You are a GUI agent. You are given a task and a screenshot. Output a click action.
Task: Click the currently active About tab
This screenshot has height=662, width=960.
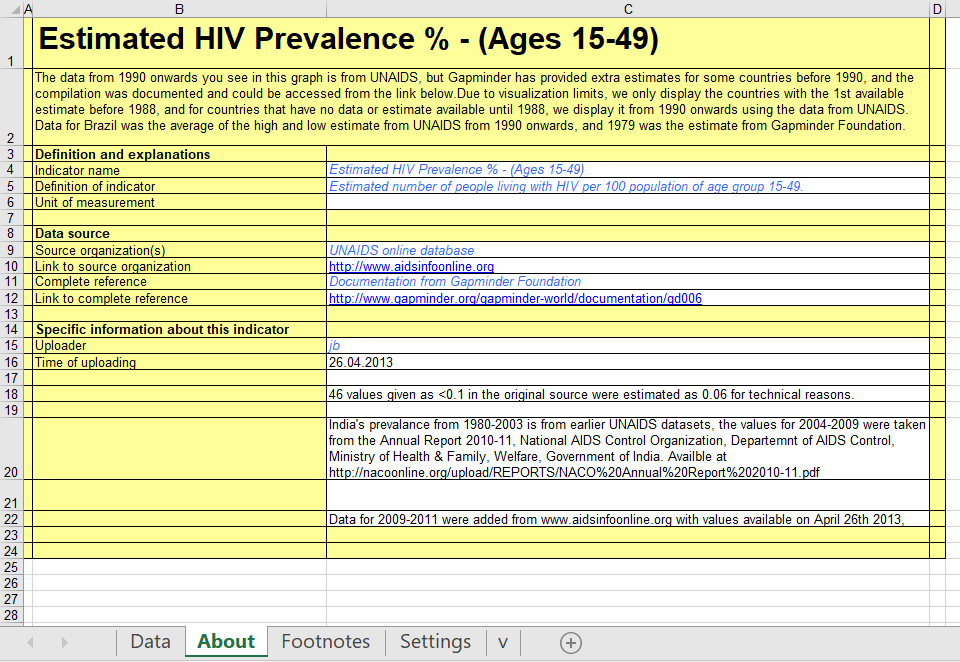(225, 642)
